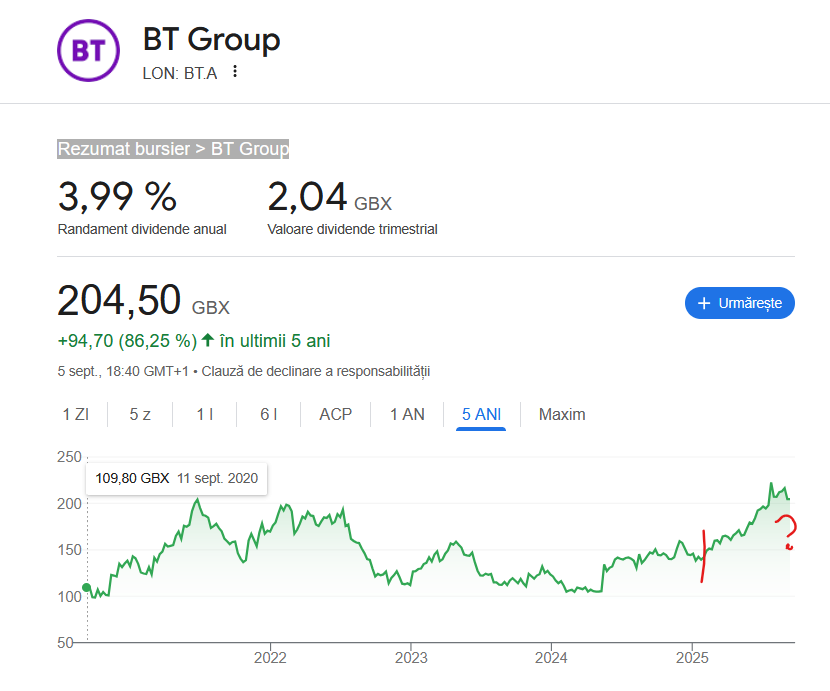Switch to the Maxim range tab
This screenshot has width=830, height=691.
(562, 414)
